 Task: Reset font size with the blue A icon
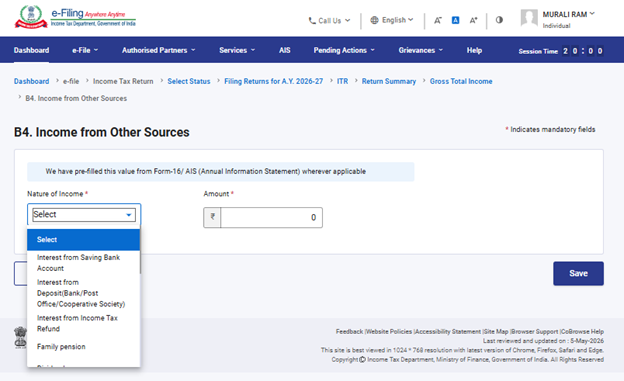(x=456, y=20)
